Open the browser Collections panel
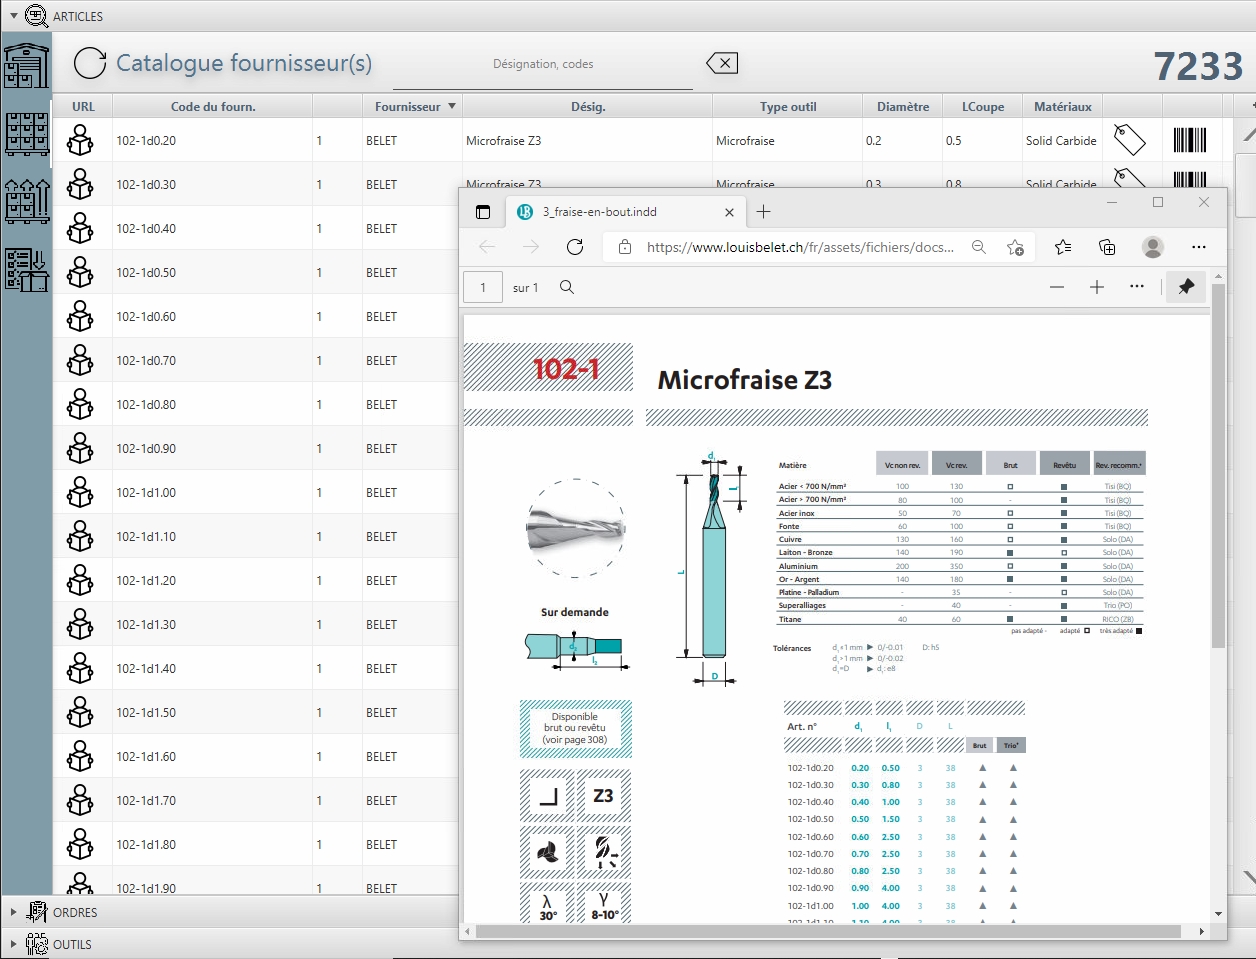The width and height of the screenshot is (1256, 959). (x=1107, y=247)
